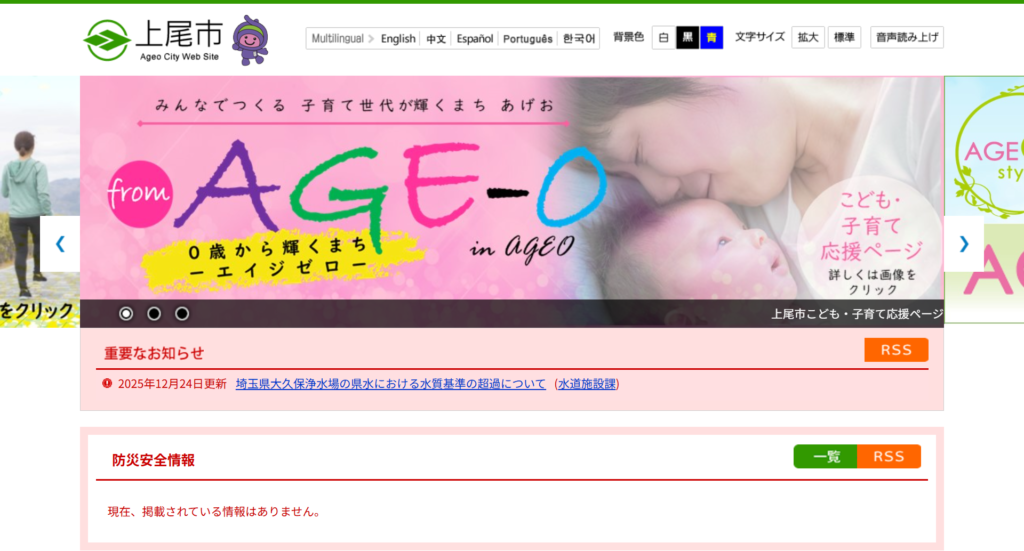Screen dimensions: 1024x551
Task: Go to previous carousel slide arrow
Action: point(60,243)
